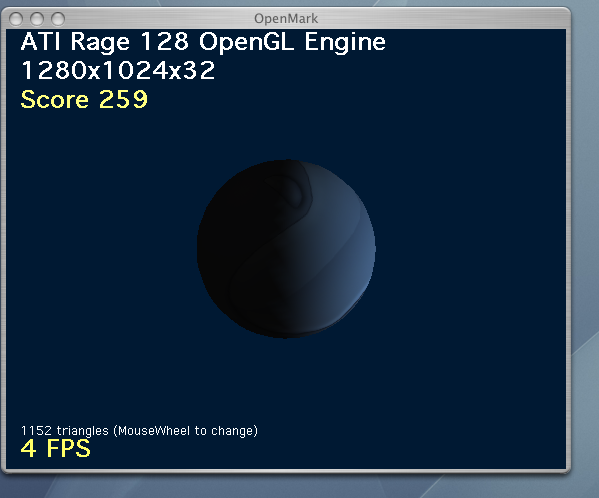Click the yellow 'Score 259' text

click(x=84, y=99)
